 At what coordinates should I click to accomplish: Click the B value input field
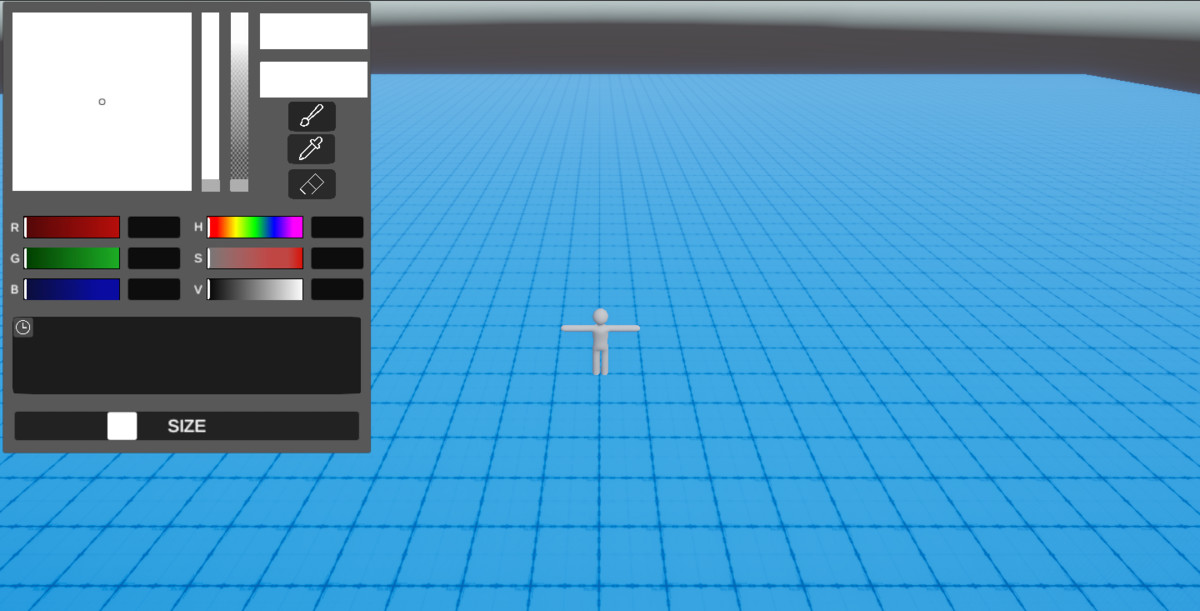154,289
